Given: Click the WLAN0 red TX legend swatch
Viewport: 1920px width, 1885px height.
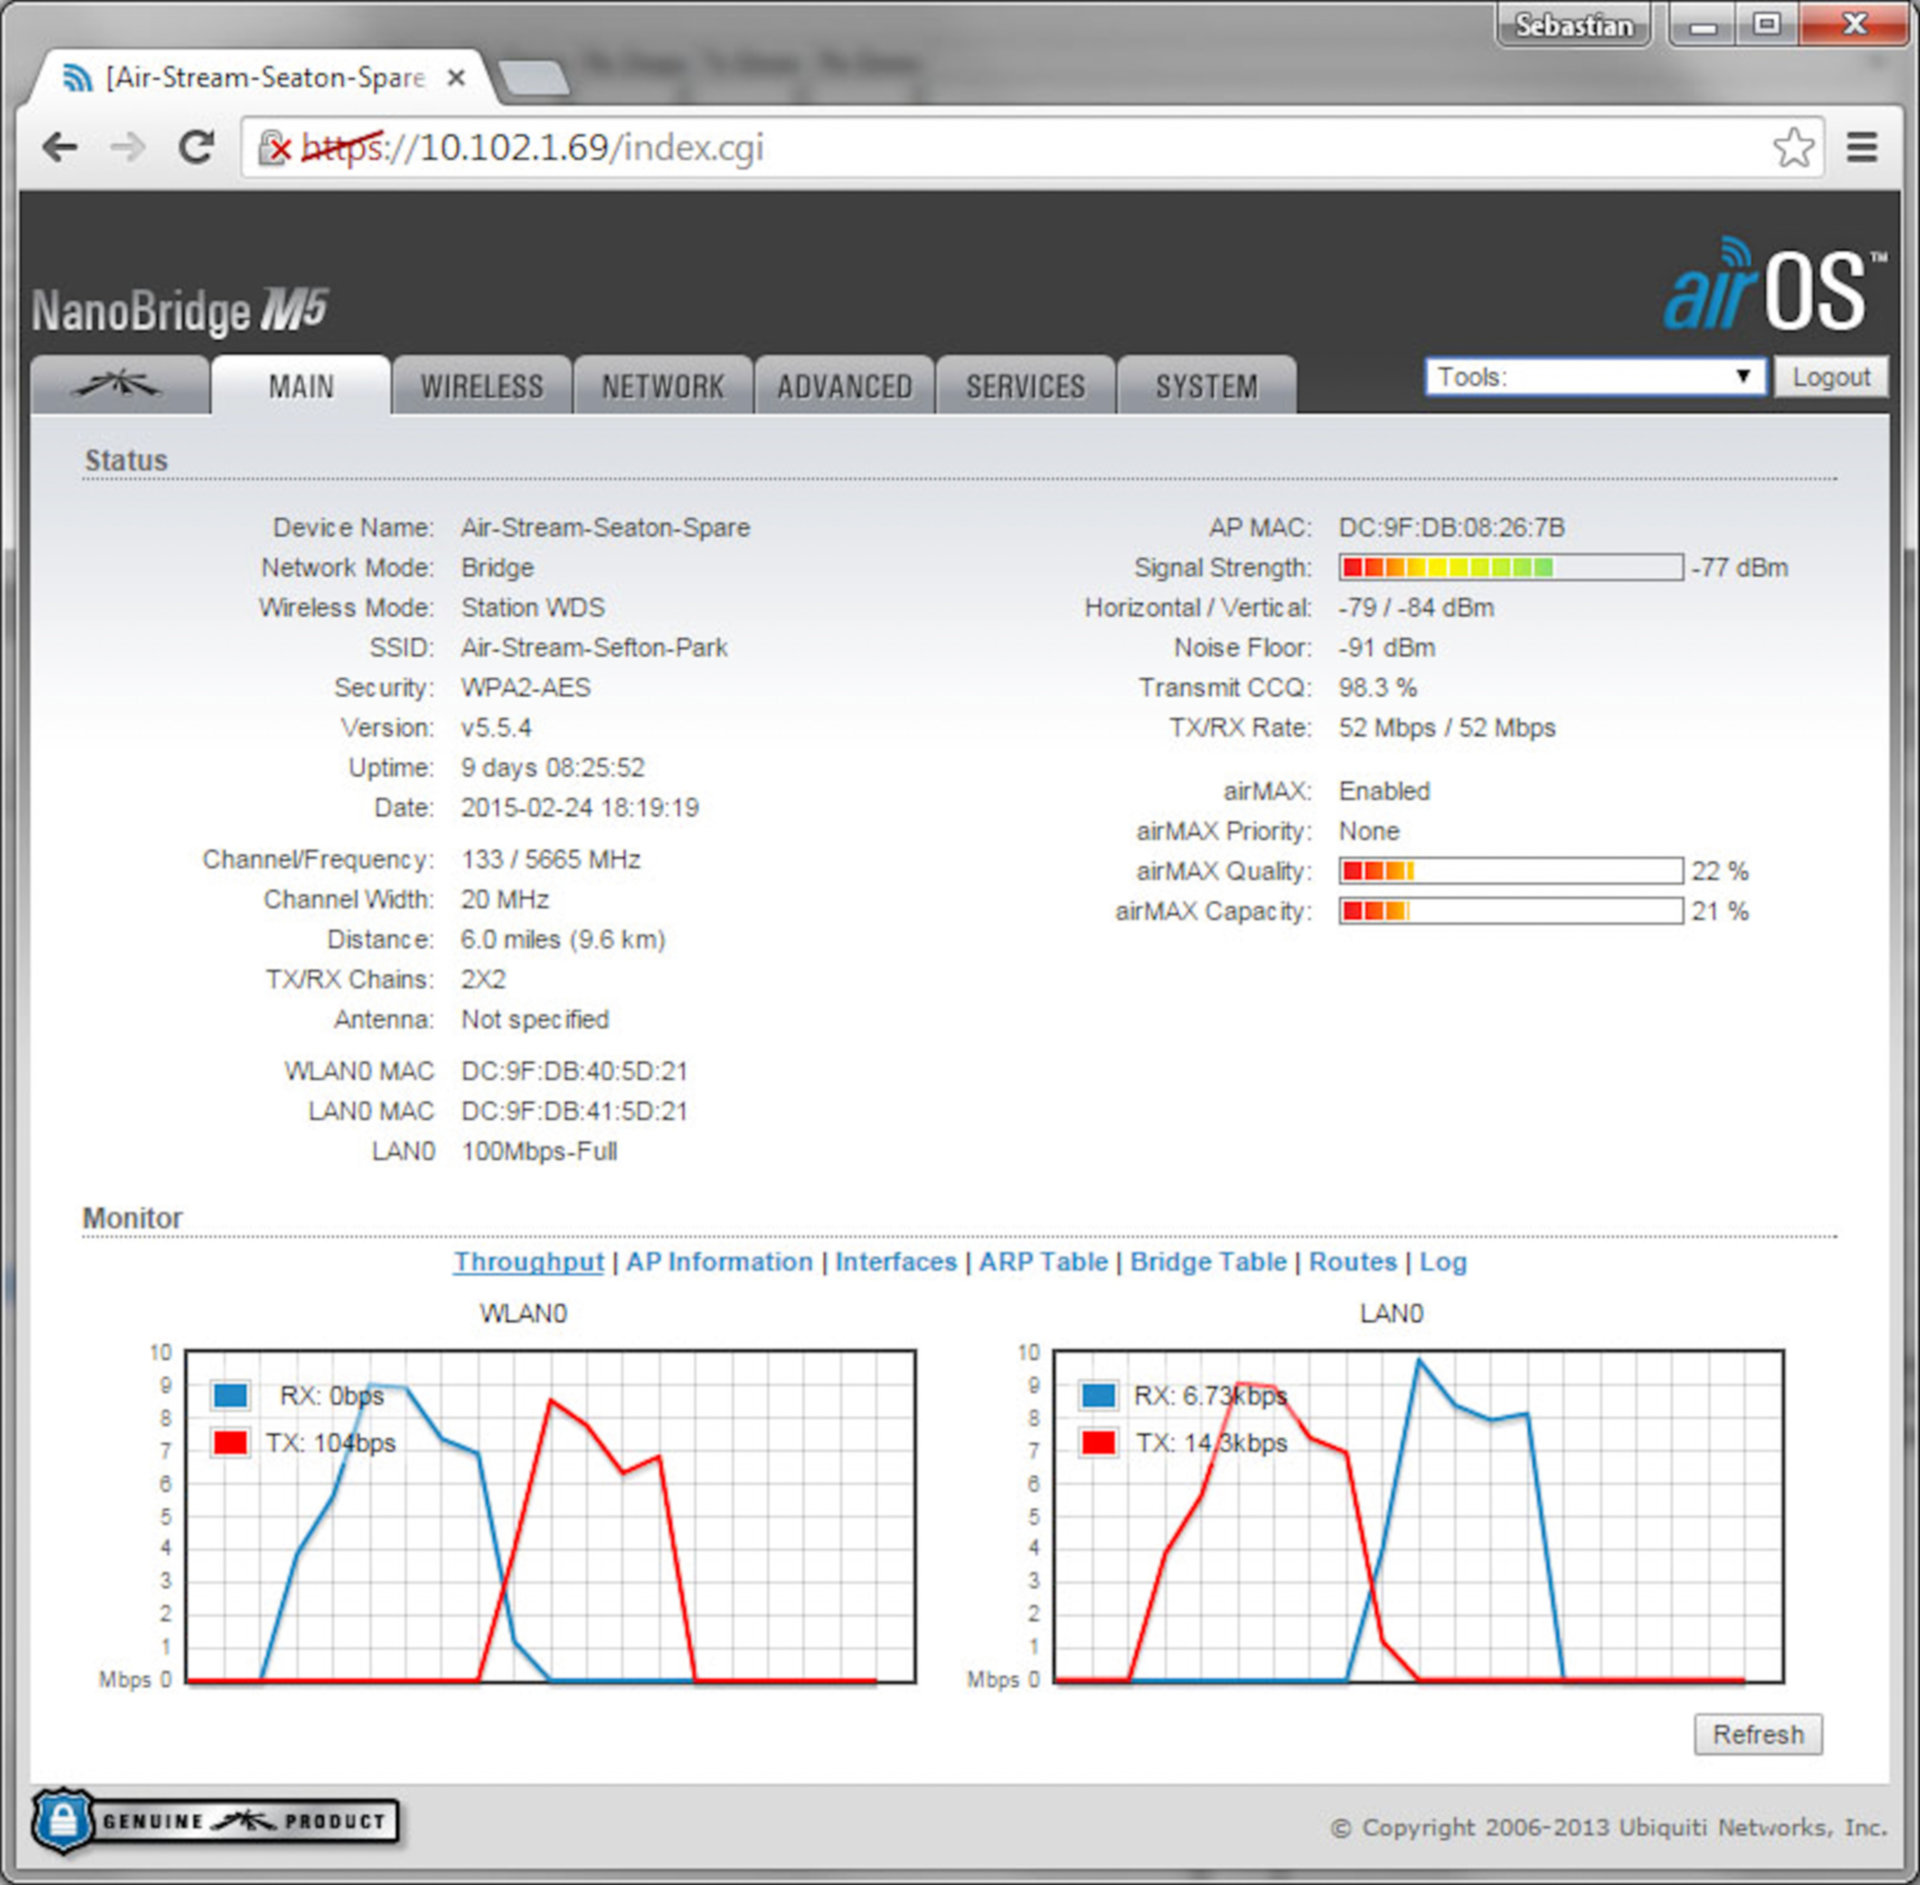Looking at the screenshot, I should click(x=231, y=1443).
